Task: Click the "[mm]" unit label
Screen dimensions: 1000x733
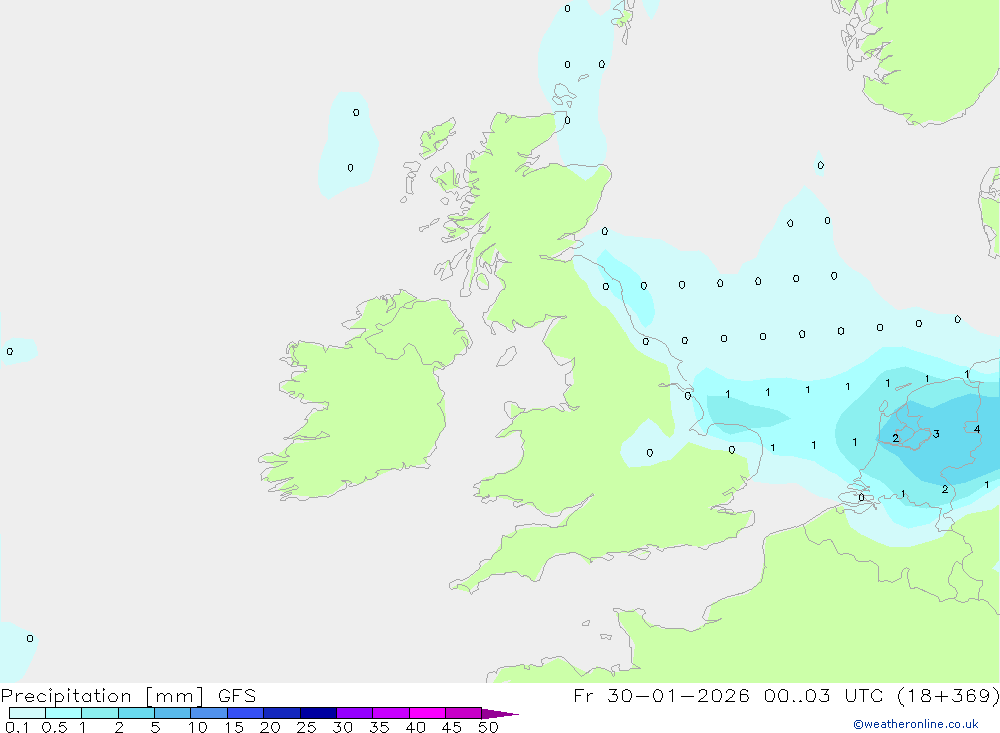Action: [175, 695]
